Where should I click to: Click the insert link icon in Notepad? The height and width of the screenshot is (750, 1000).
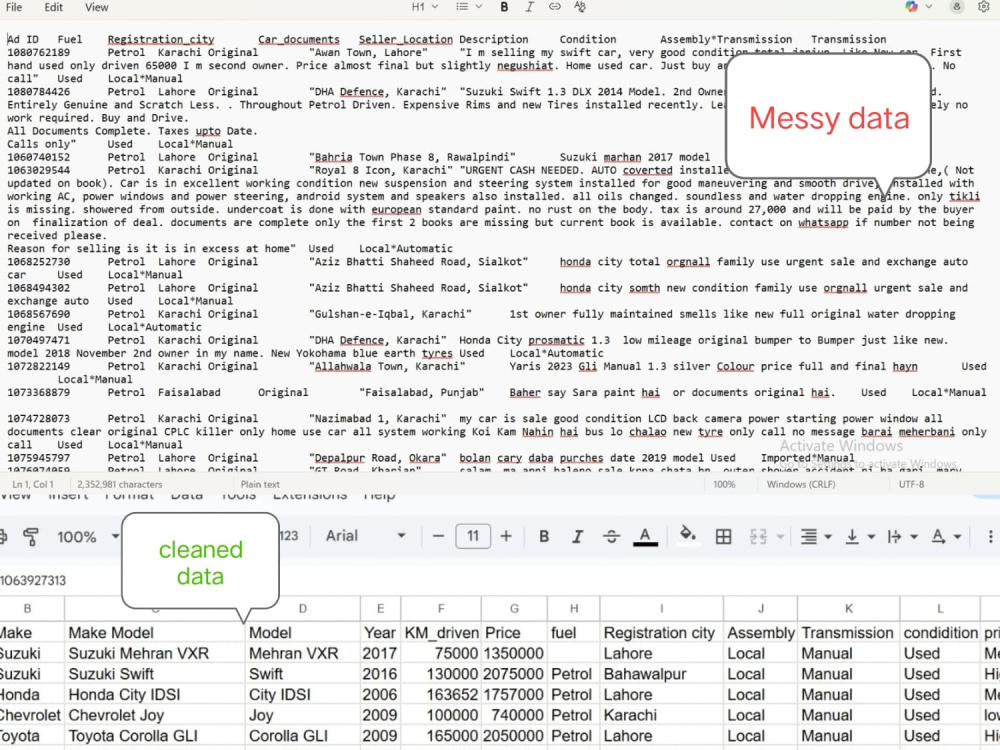click(x=555, y=7)
